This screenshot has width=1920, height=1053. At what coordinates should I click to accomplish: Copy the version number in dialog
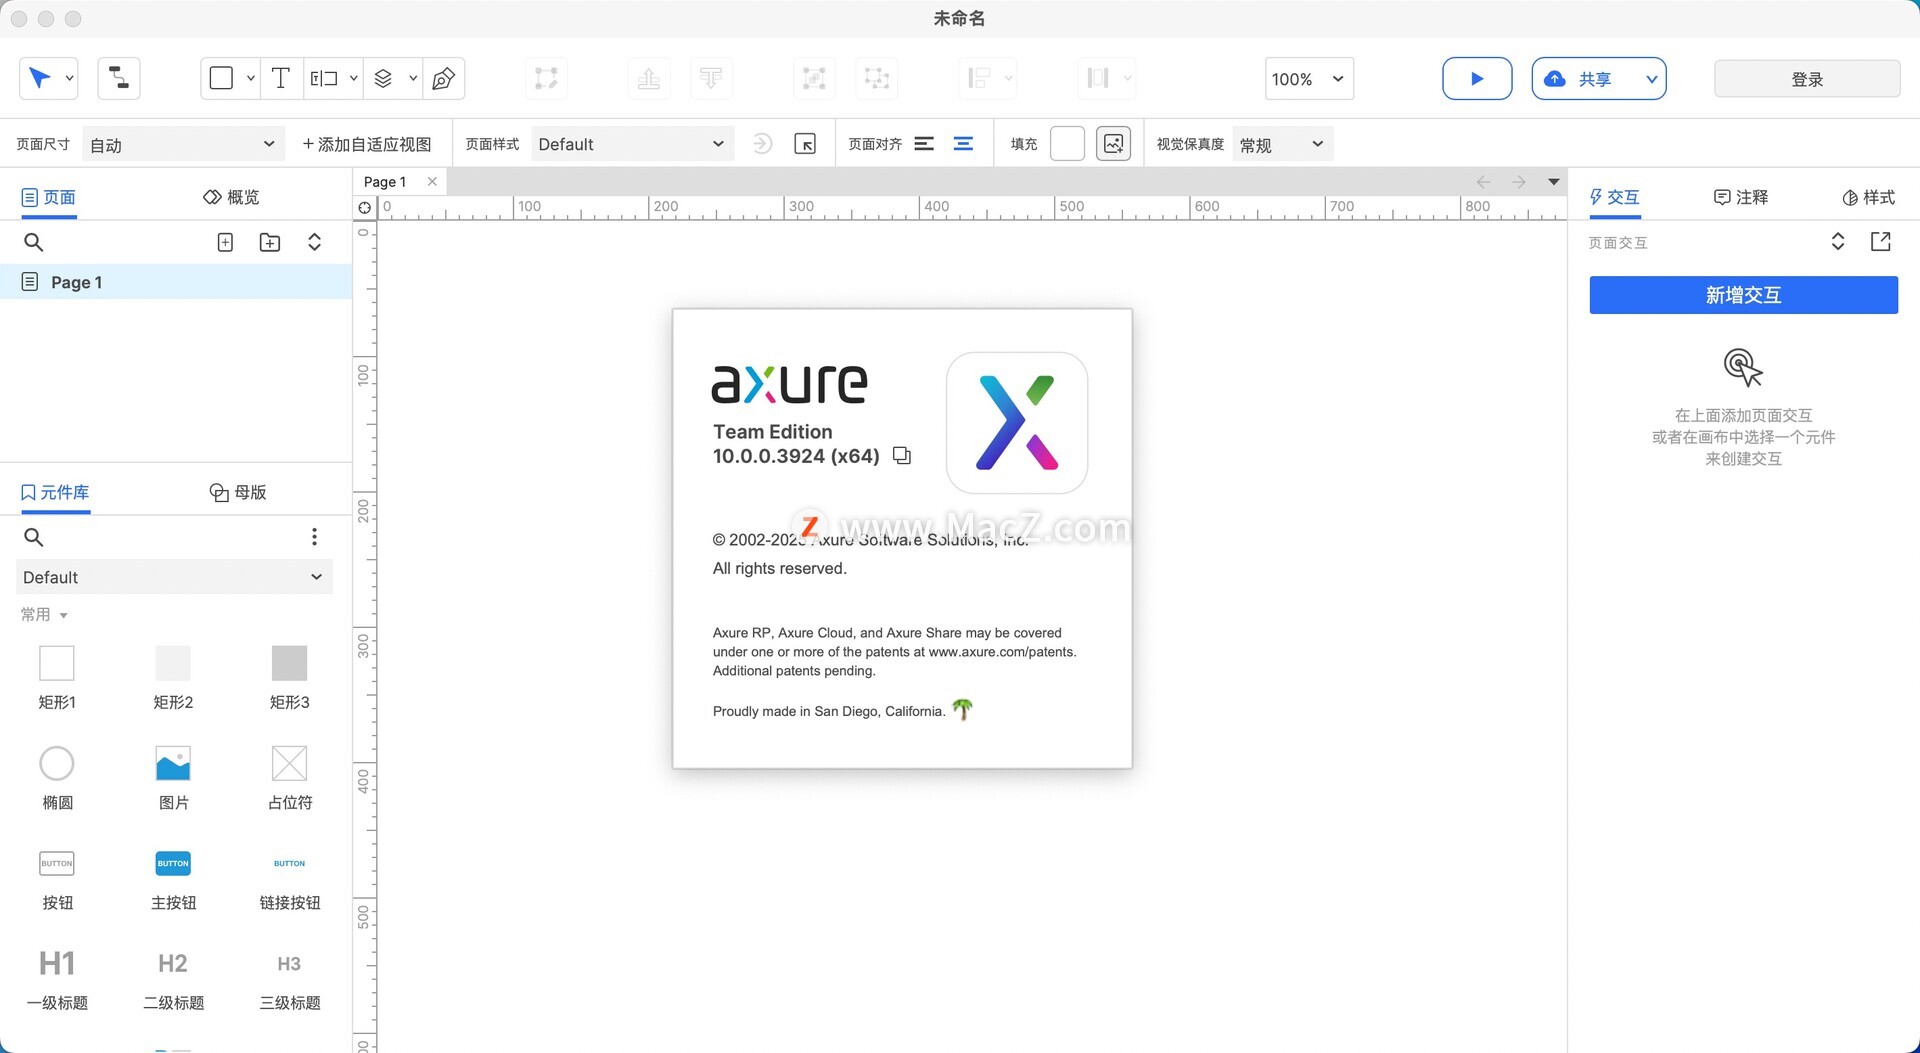901,456
